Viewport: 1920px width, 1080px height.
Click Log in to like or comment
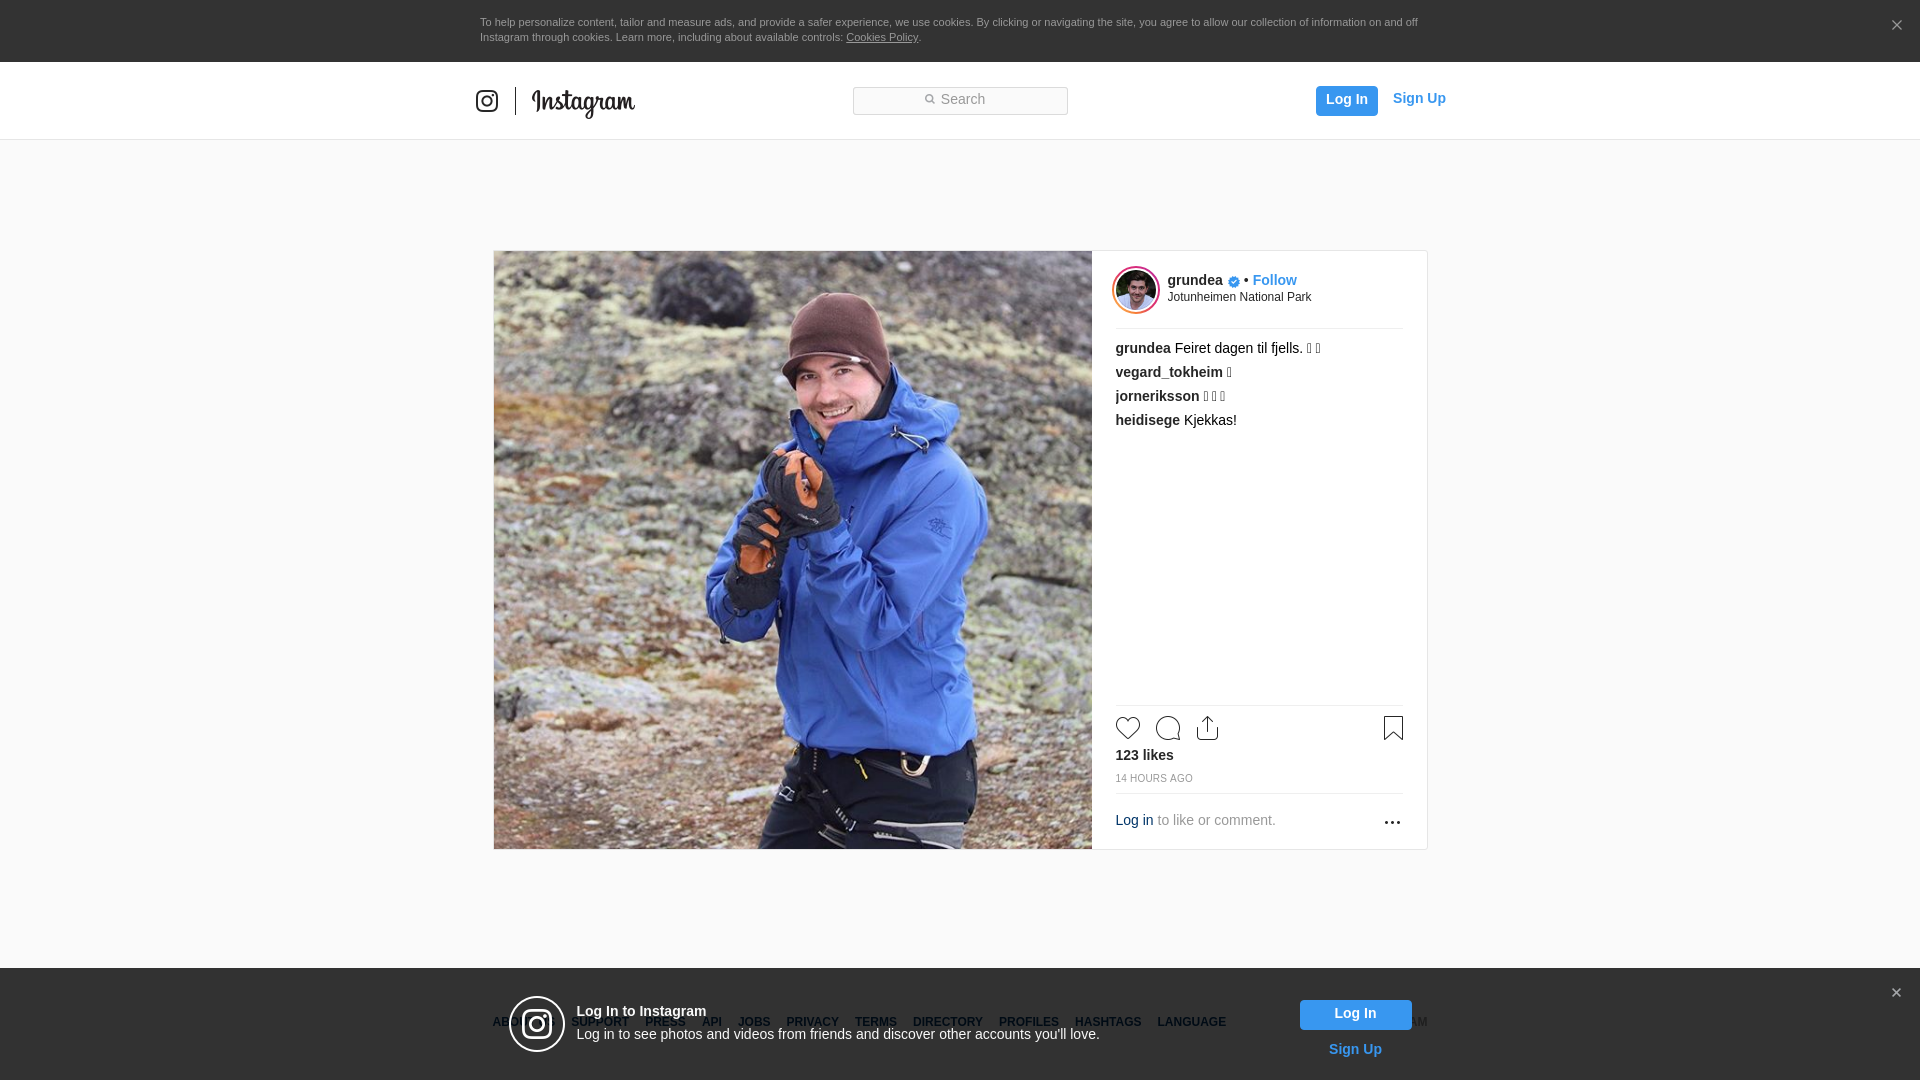pyautogui.click(x=1134, y=820)
